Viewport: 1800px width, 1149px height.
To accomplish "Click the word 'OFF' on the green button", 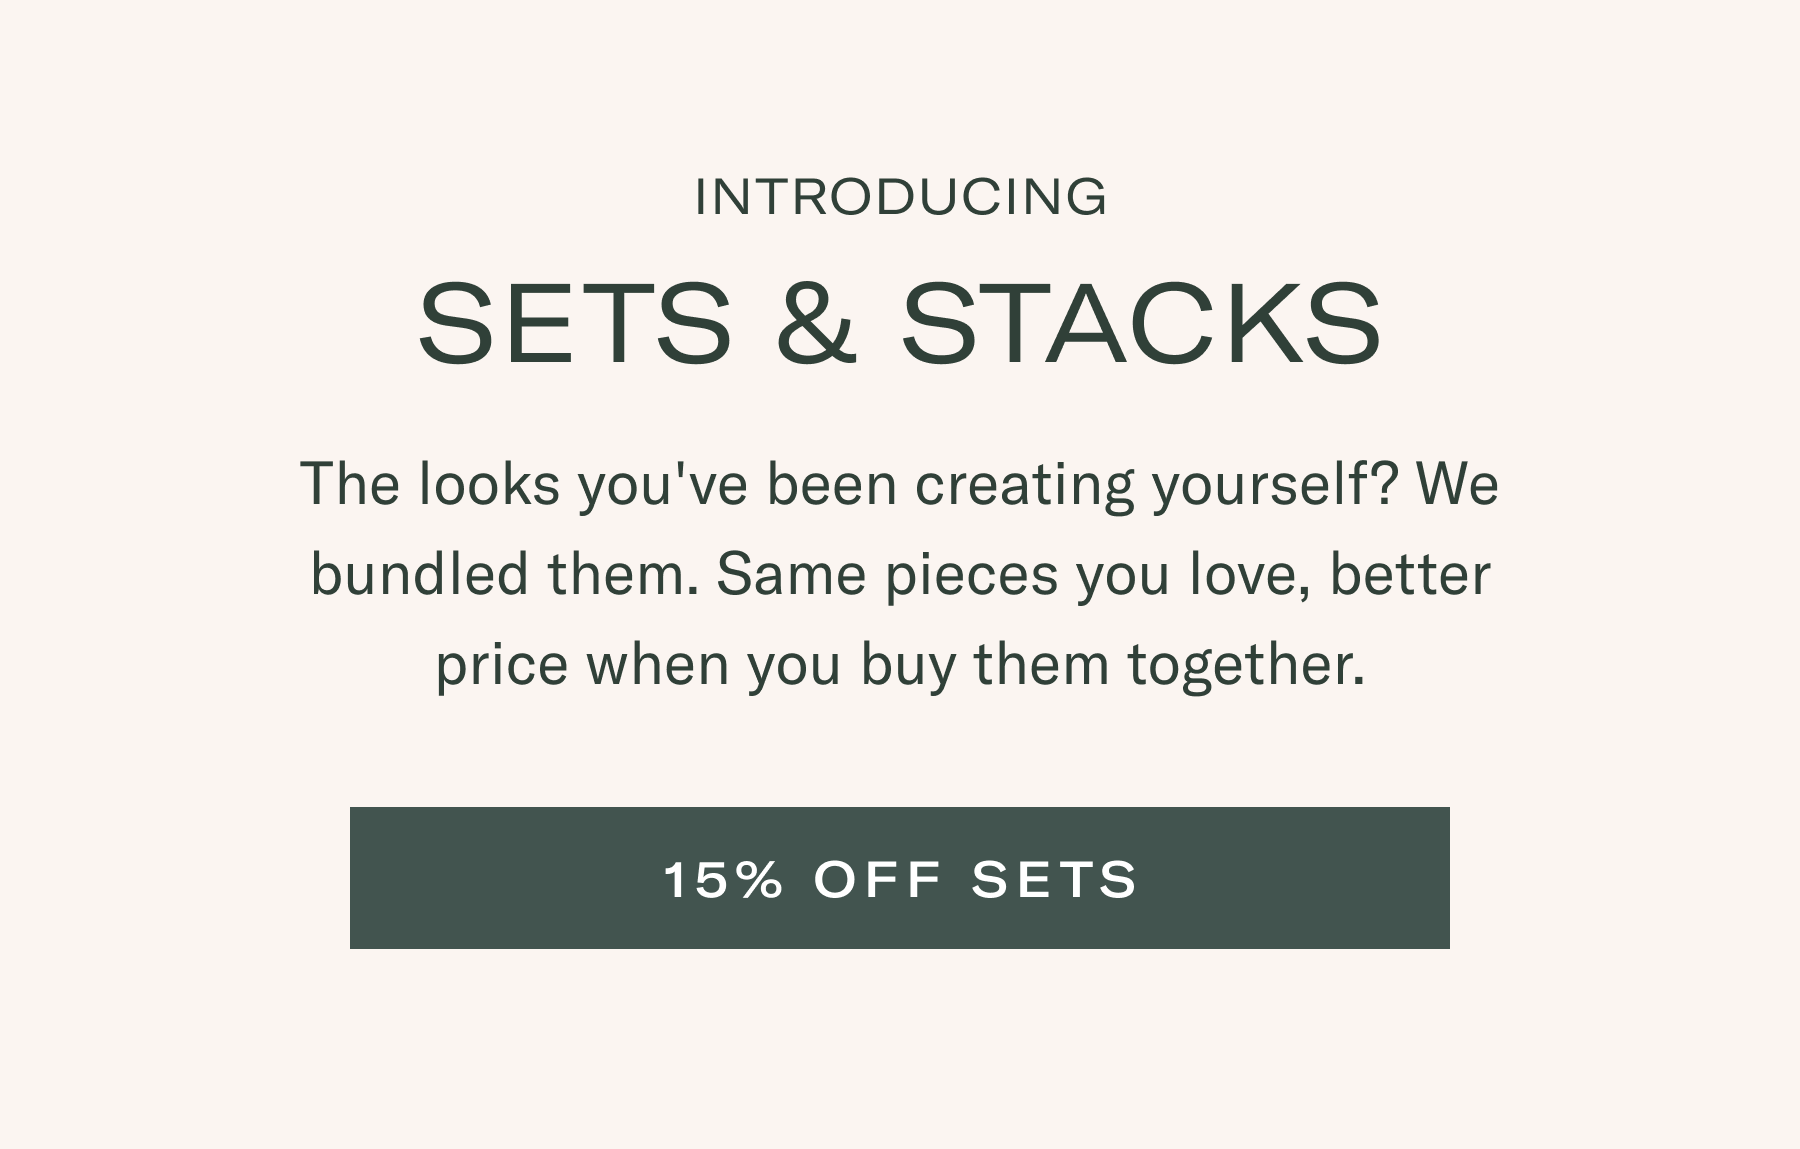I will [x=877, y=879].
